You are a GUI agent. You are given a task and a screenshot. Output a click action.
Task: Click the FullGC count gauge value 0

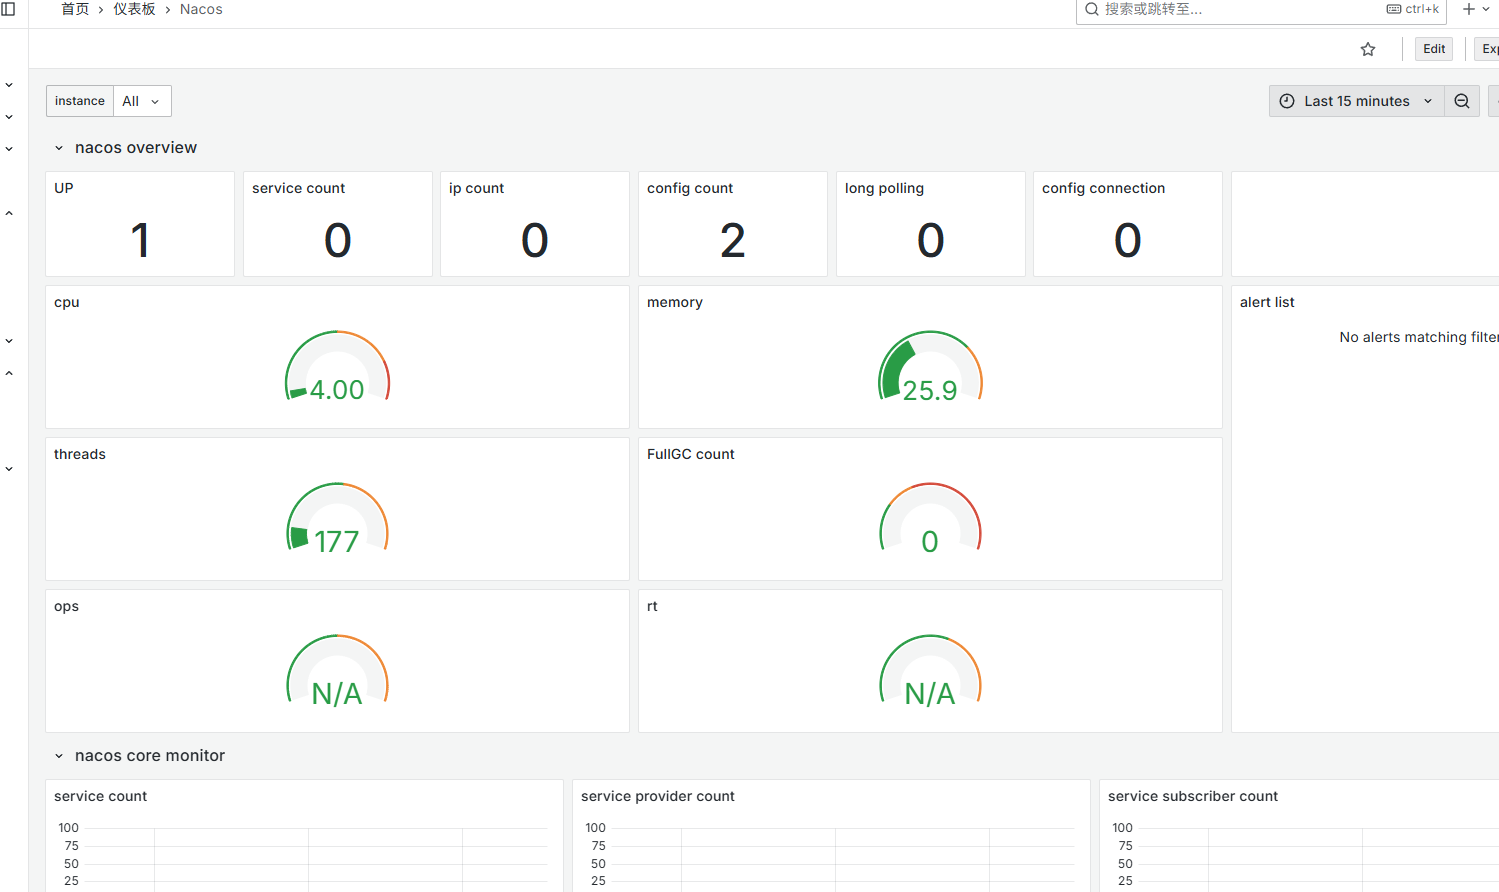930,542
